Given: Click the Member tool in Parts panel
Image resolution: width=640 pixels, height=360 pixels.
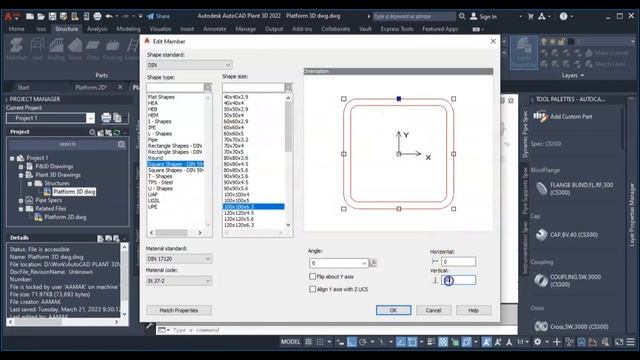Looking at the screenshot, I should coord(16,48).
